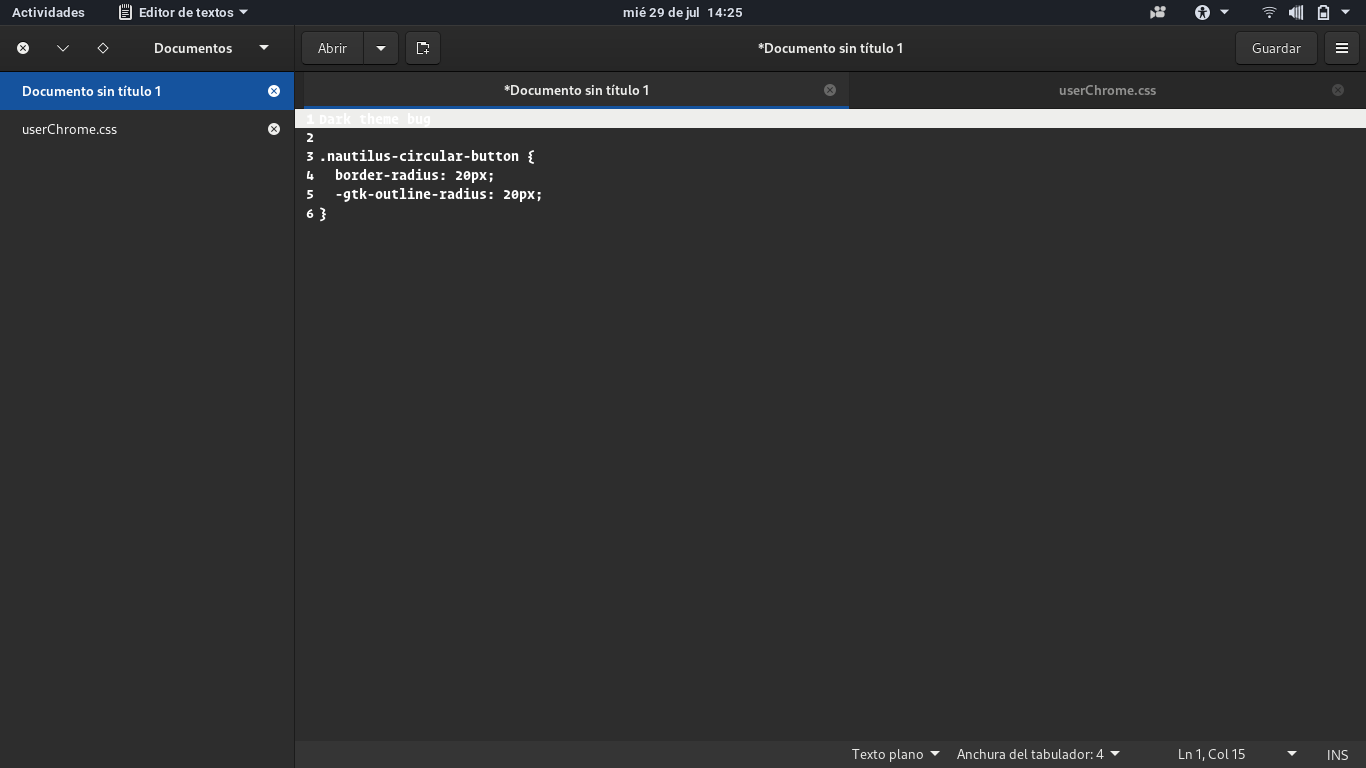Click the Wi-Fi icon in the top bar

(1268, 12)
